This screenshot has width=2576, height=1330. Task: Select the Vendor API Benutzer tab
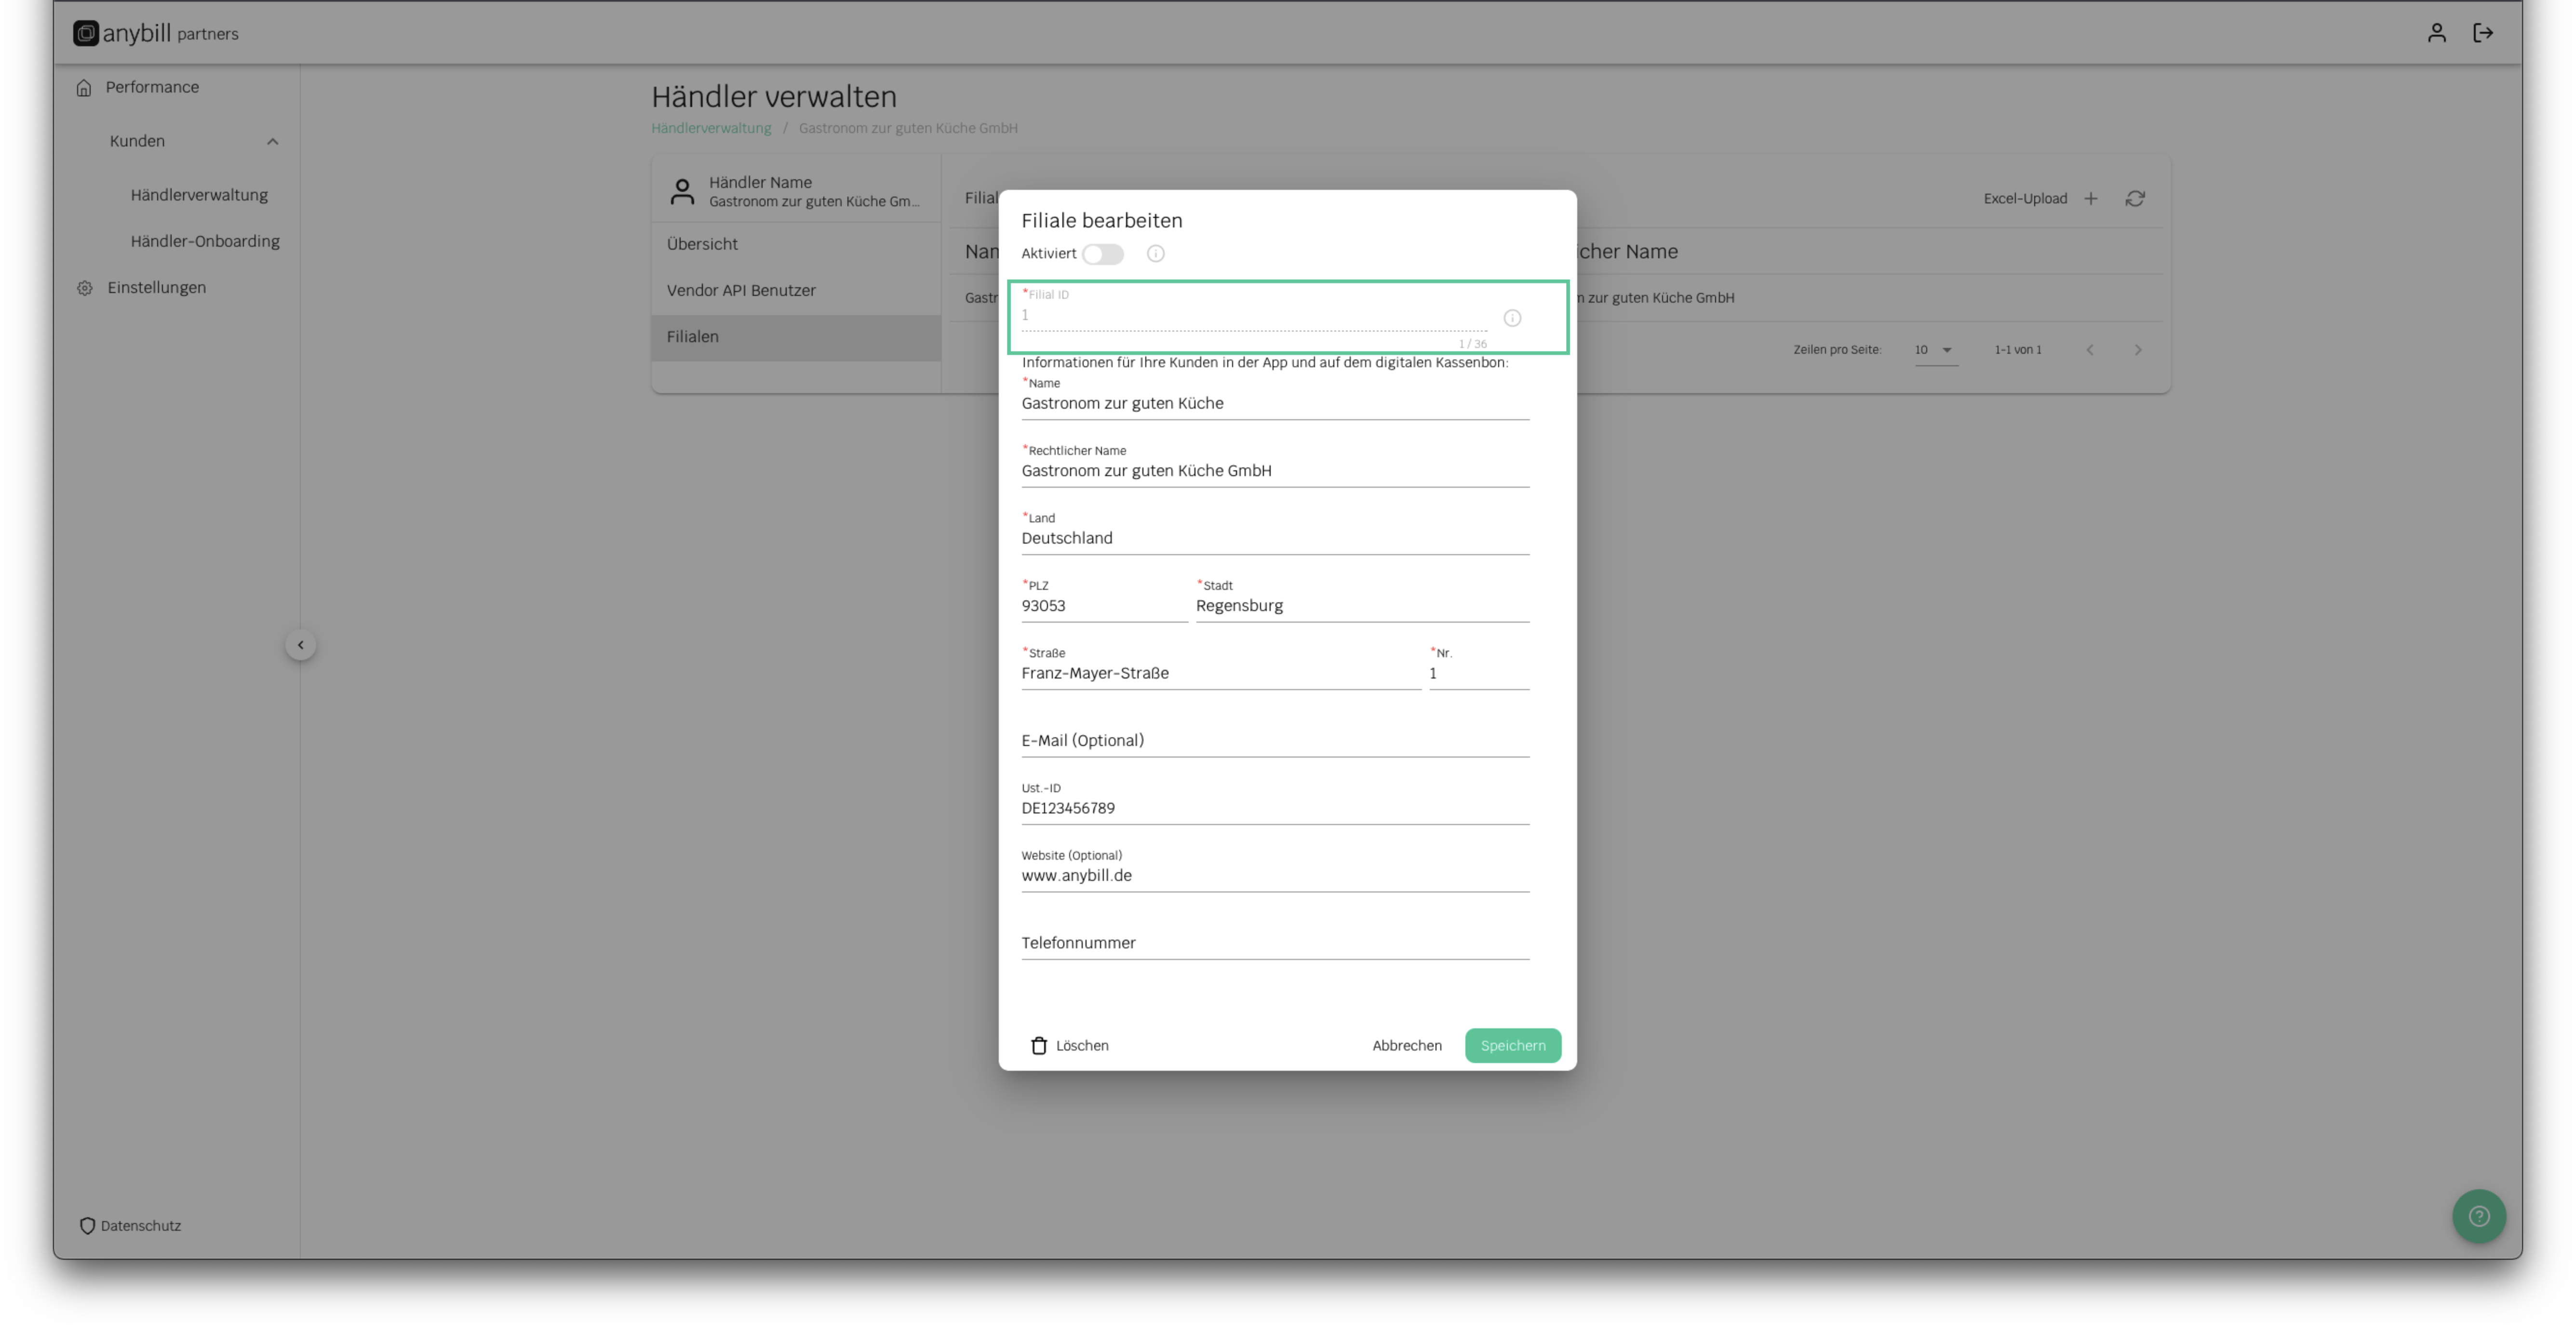(796, 291)
